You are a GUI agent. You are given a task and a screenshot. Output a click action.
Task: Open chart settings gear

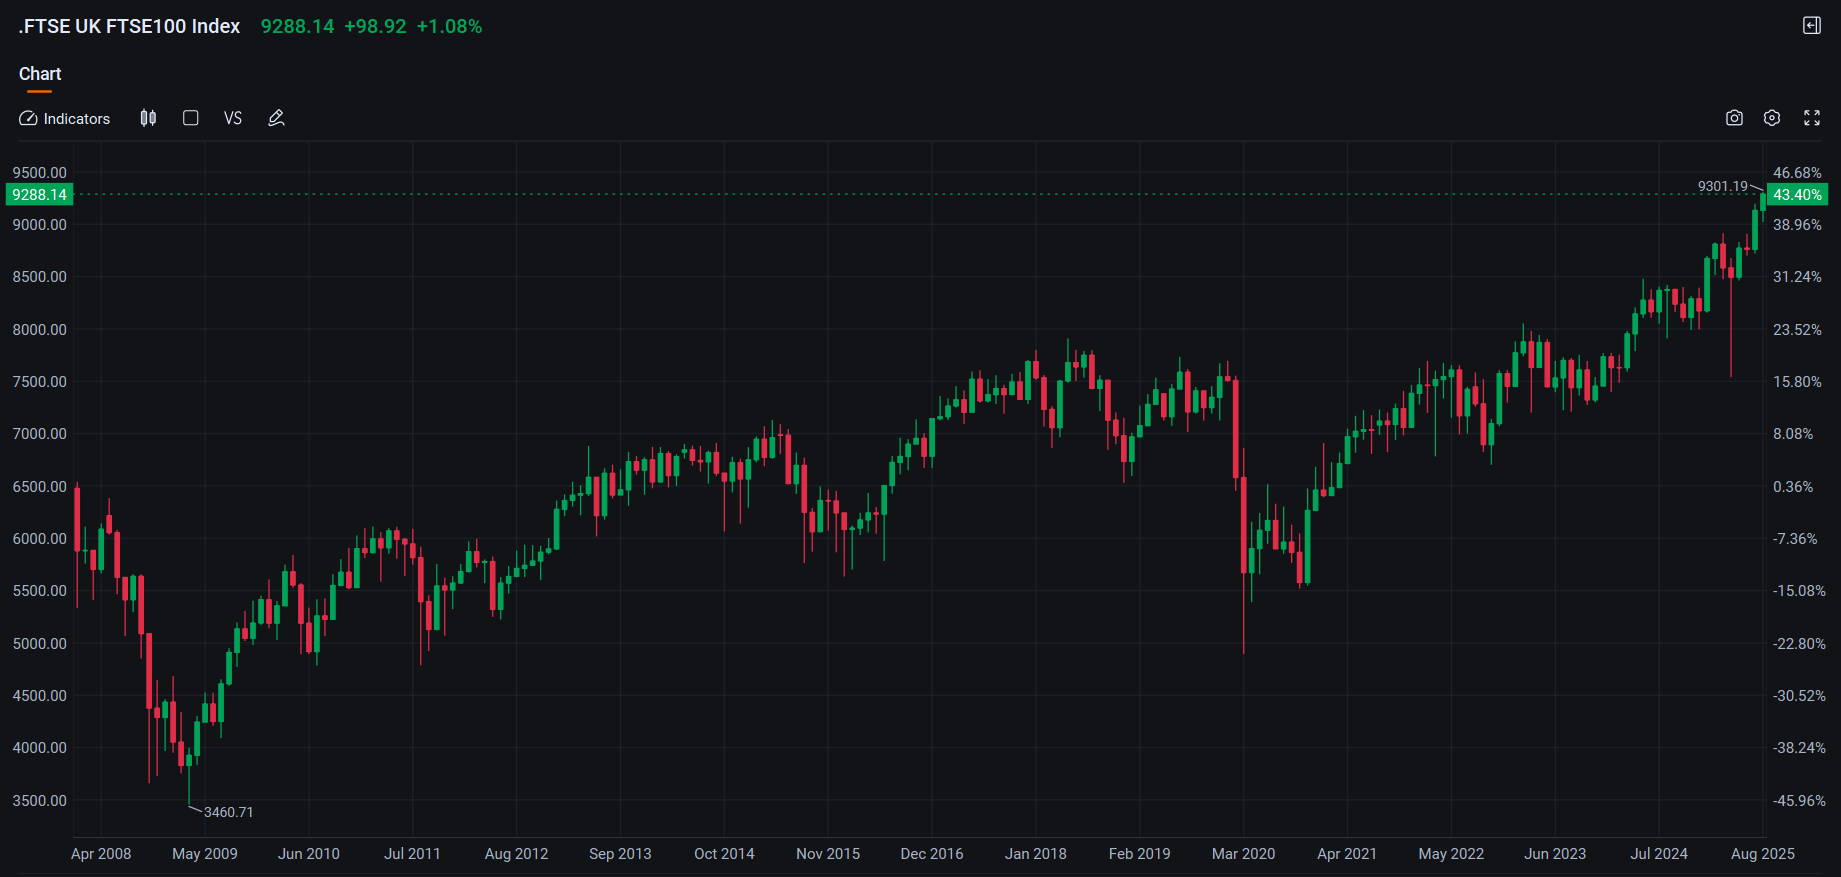point(1772,118)
